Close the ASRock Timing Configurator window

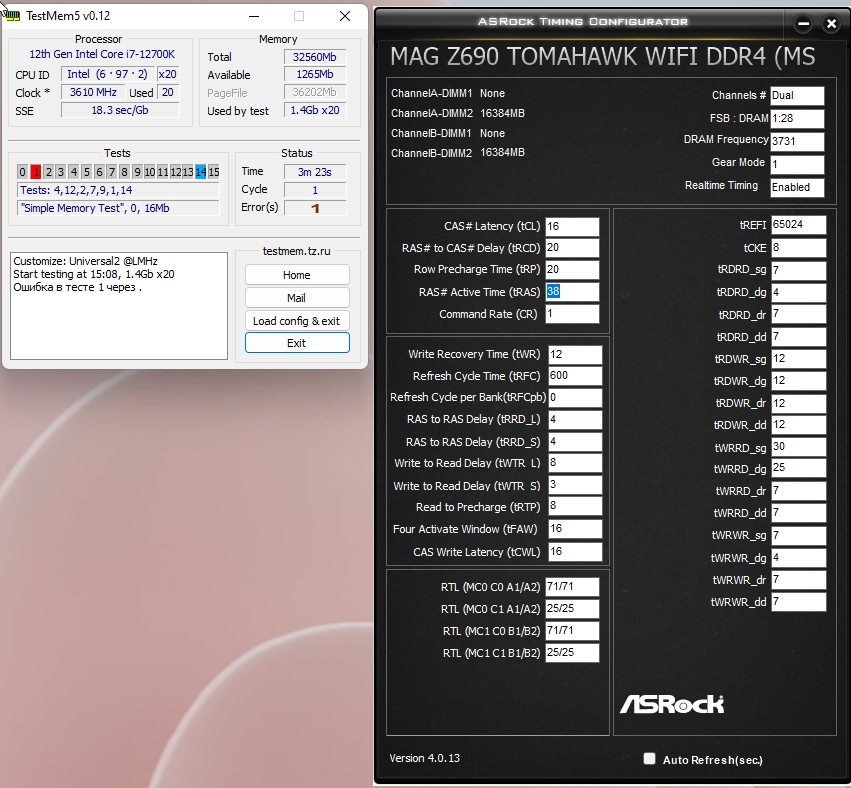pyautogui.click(x=831, y=23)
